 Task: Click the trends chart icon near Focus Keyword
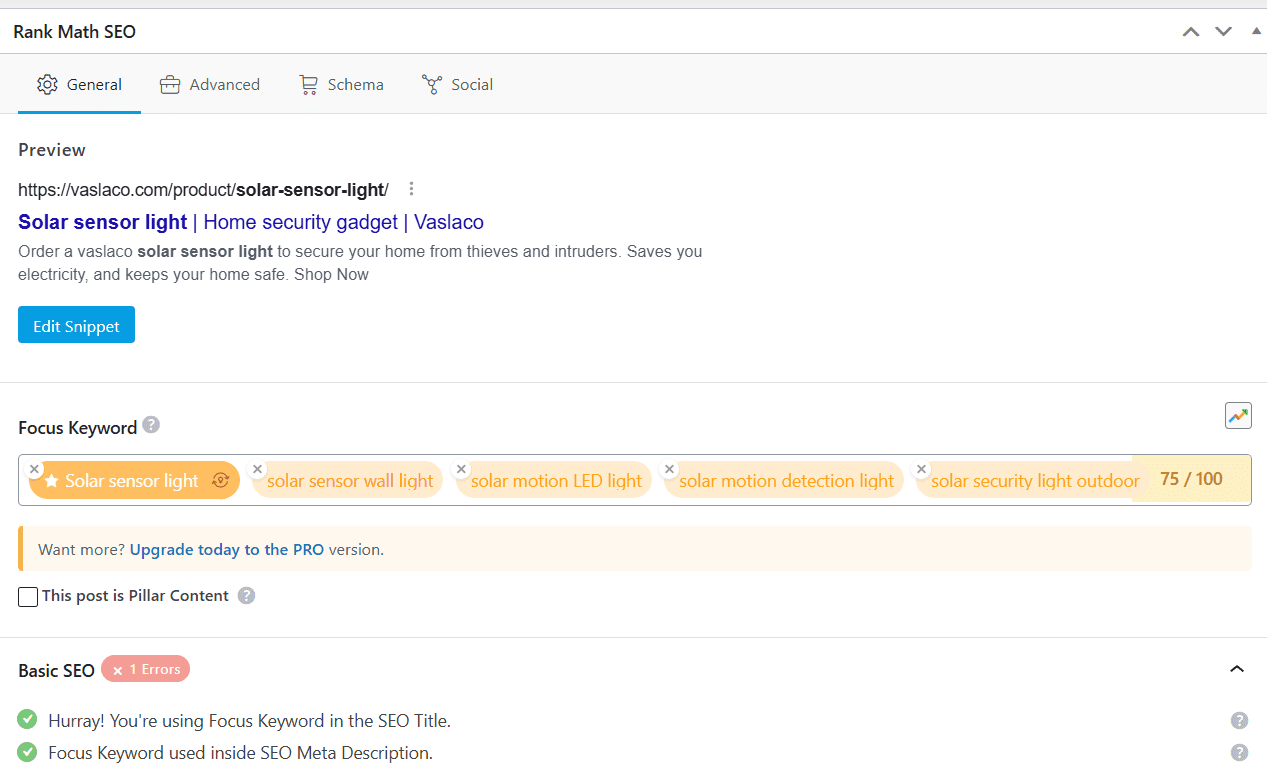(1238, 415)
